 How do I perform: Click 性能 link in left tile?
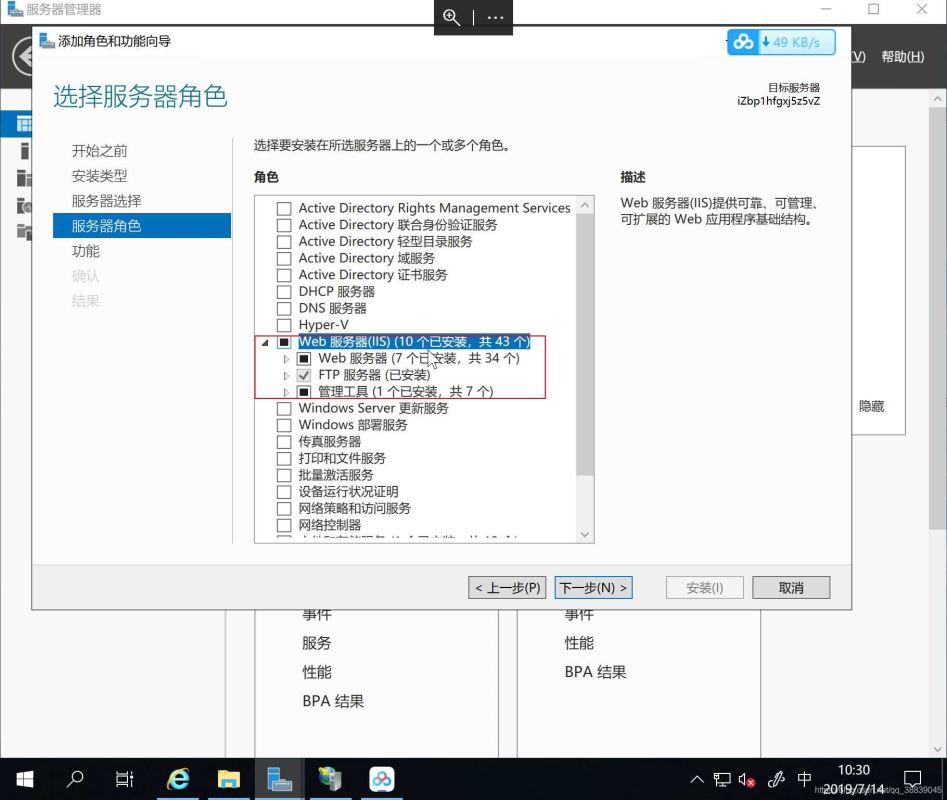coord(317,672)
